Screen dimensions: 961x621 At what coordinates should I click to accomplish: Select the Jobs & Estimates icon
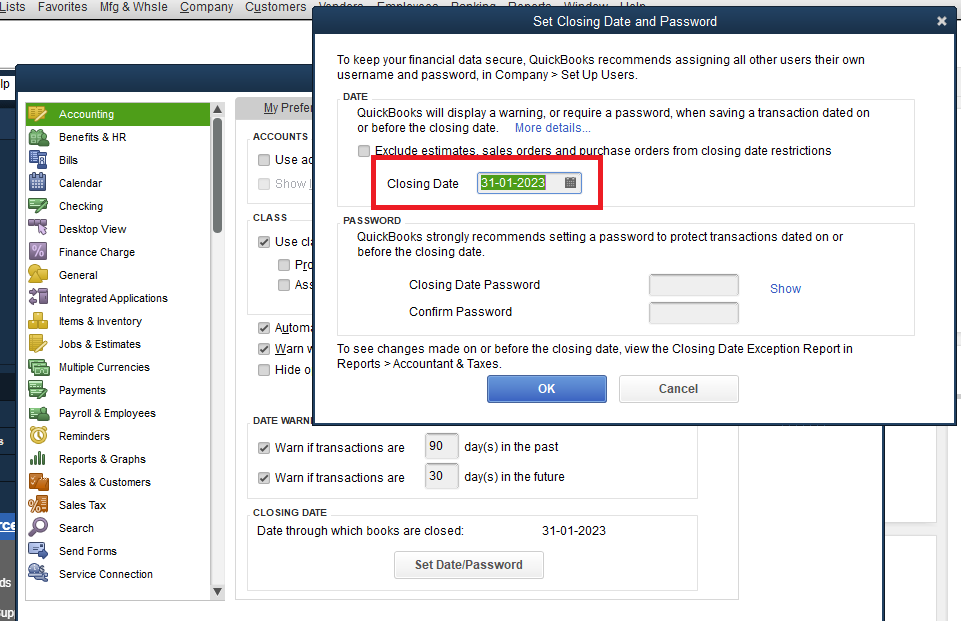(x=38, y=344)
